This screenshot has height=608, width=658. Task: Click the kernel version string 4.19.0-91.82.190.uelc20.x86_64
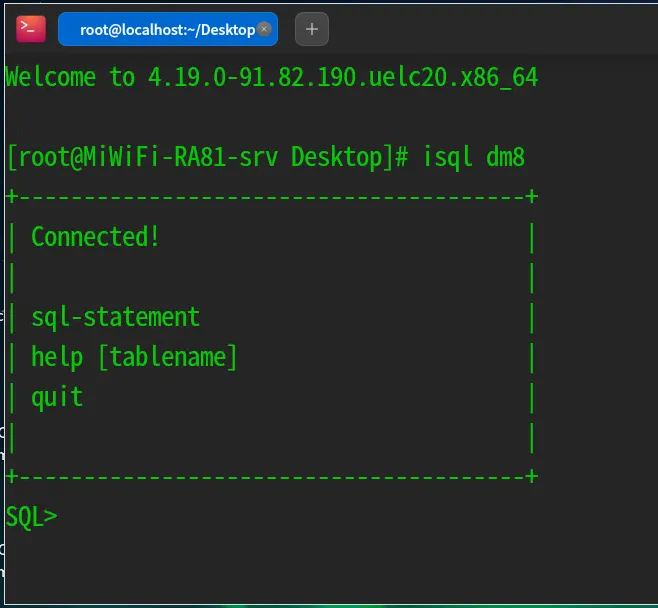point(343,77)
